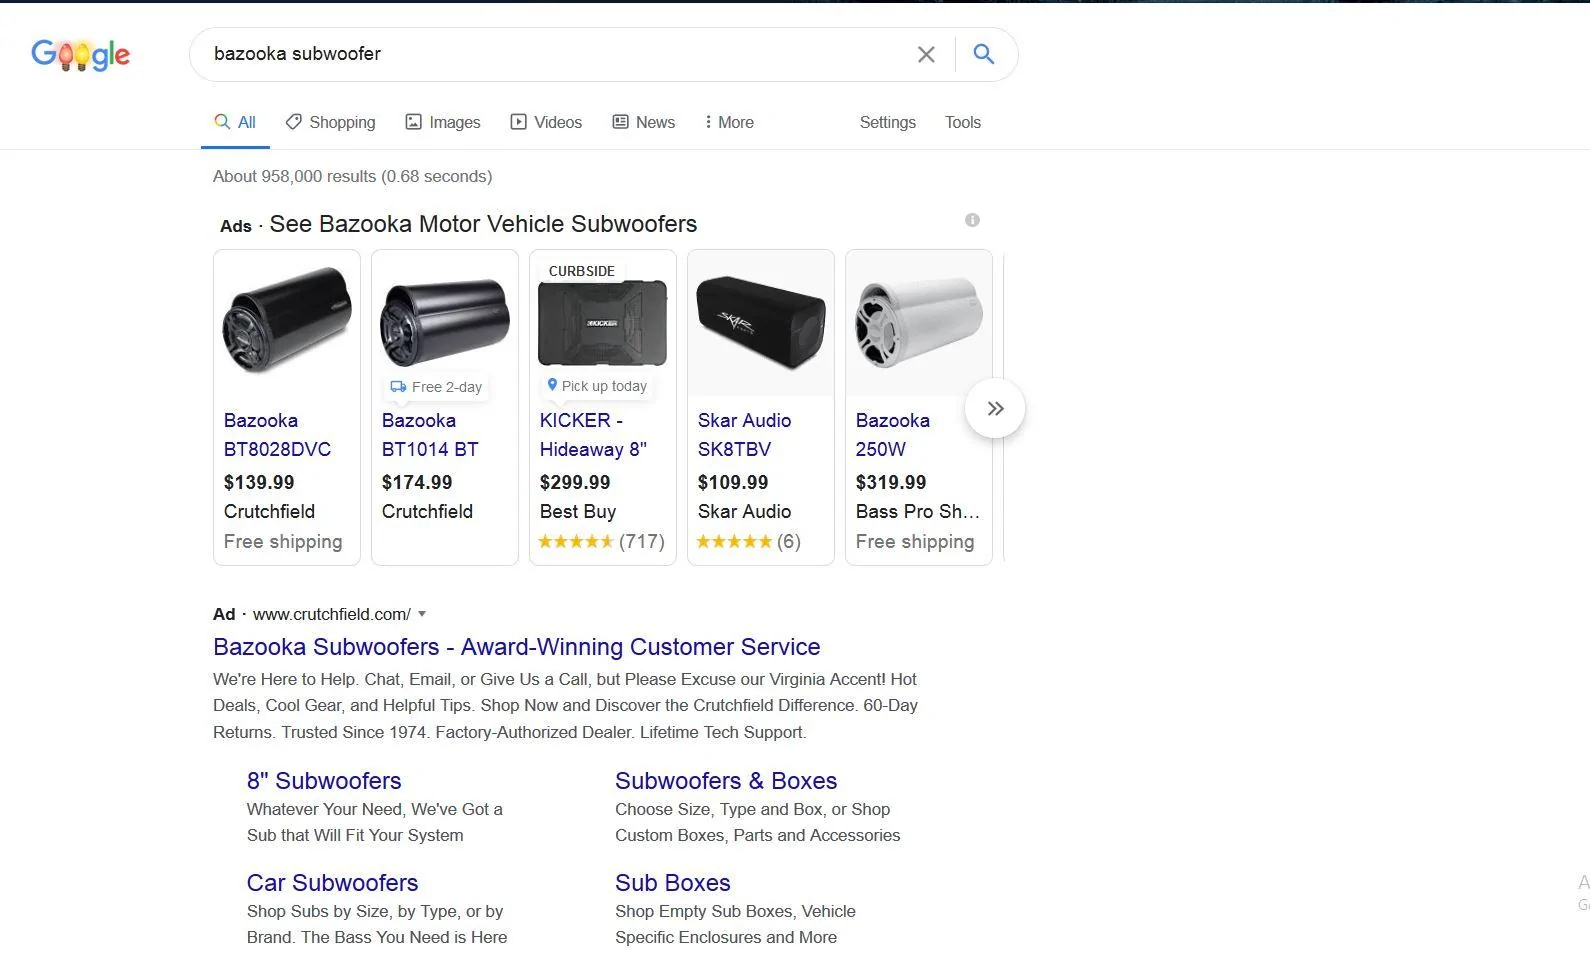Select the All tab
This screenshot has height=959, width=1590.
click(x=235, y=122)
